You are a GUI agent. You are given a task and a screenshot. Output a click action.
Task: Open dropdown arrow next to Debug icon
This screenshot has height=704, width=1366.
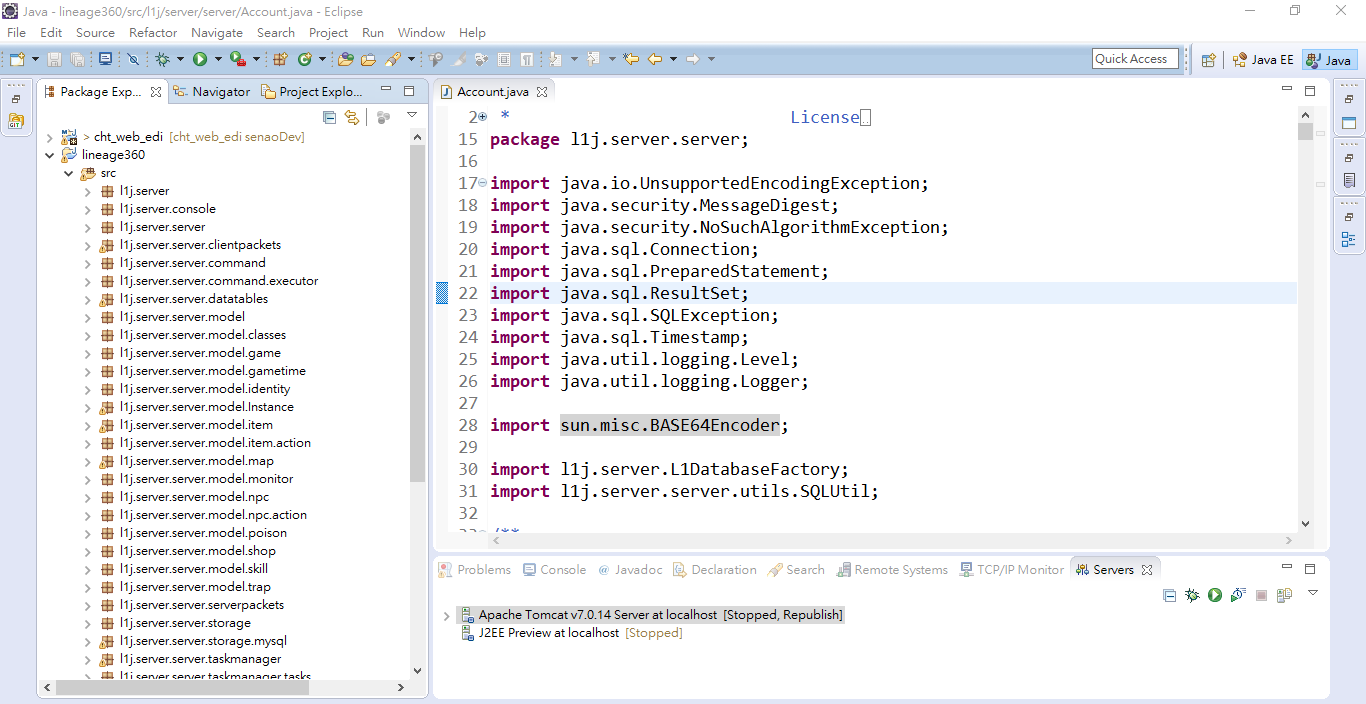pos(180,59)
